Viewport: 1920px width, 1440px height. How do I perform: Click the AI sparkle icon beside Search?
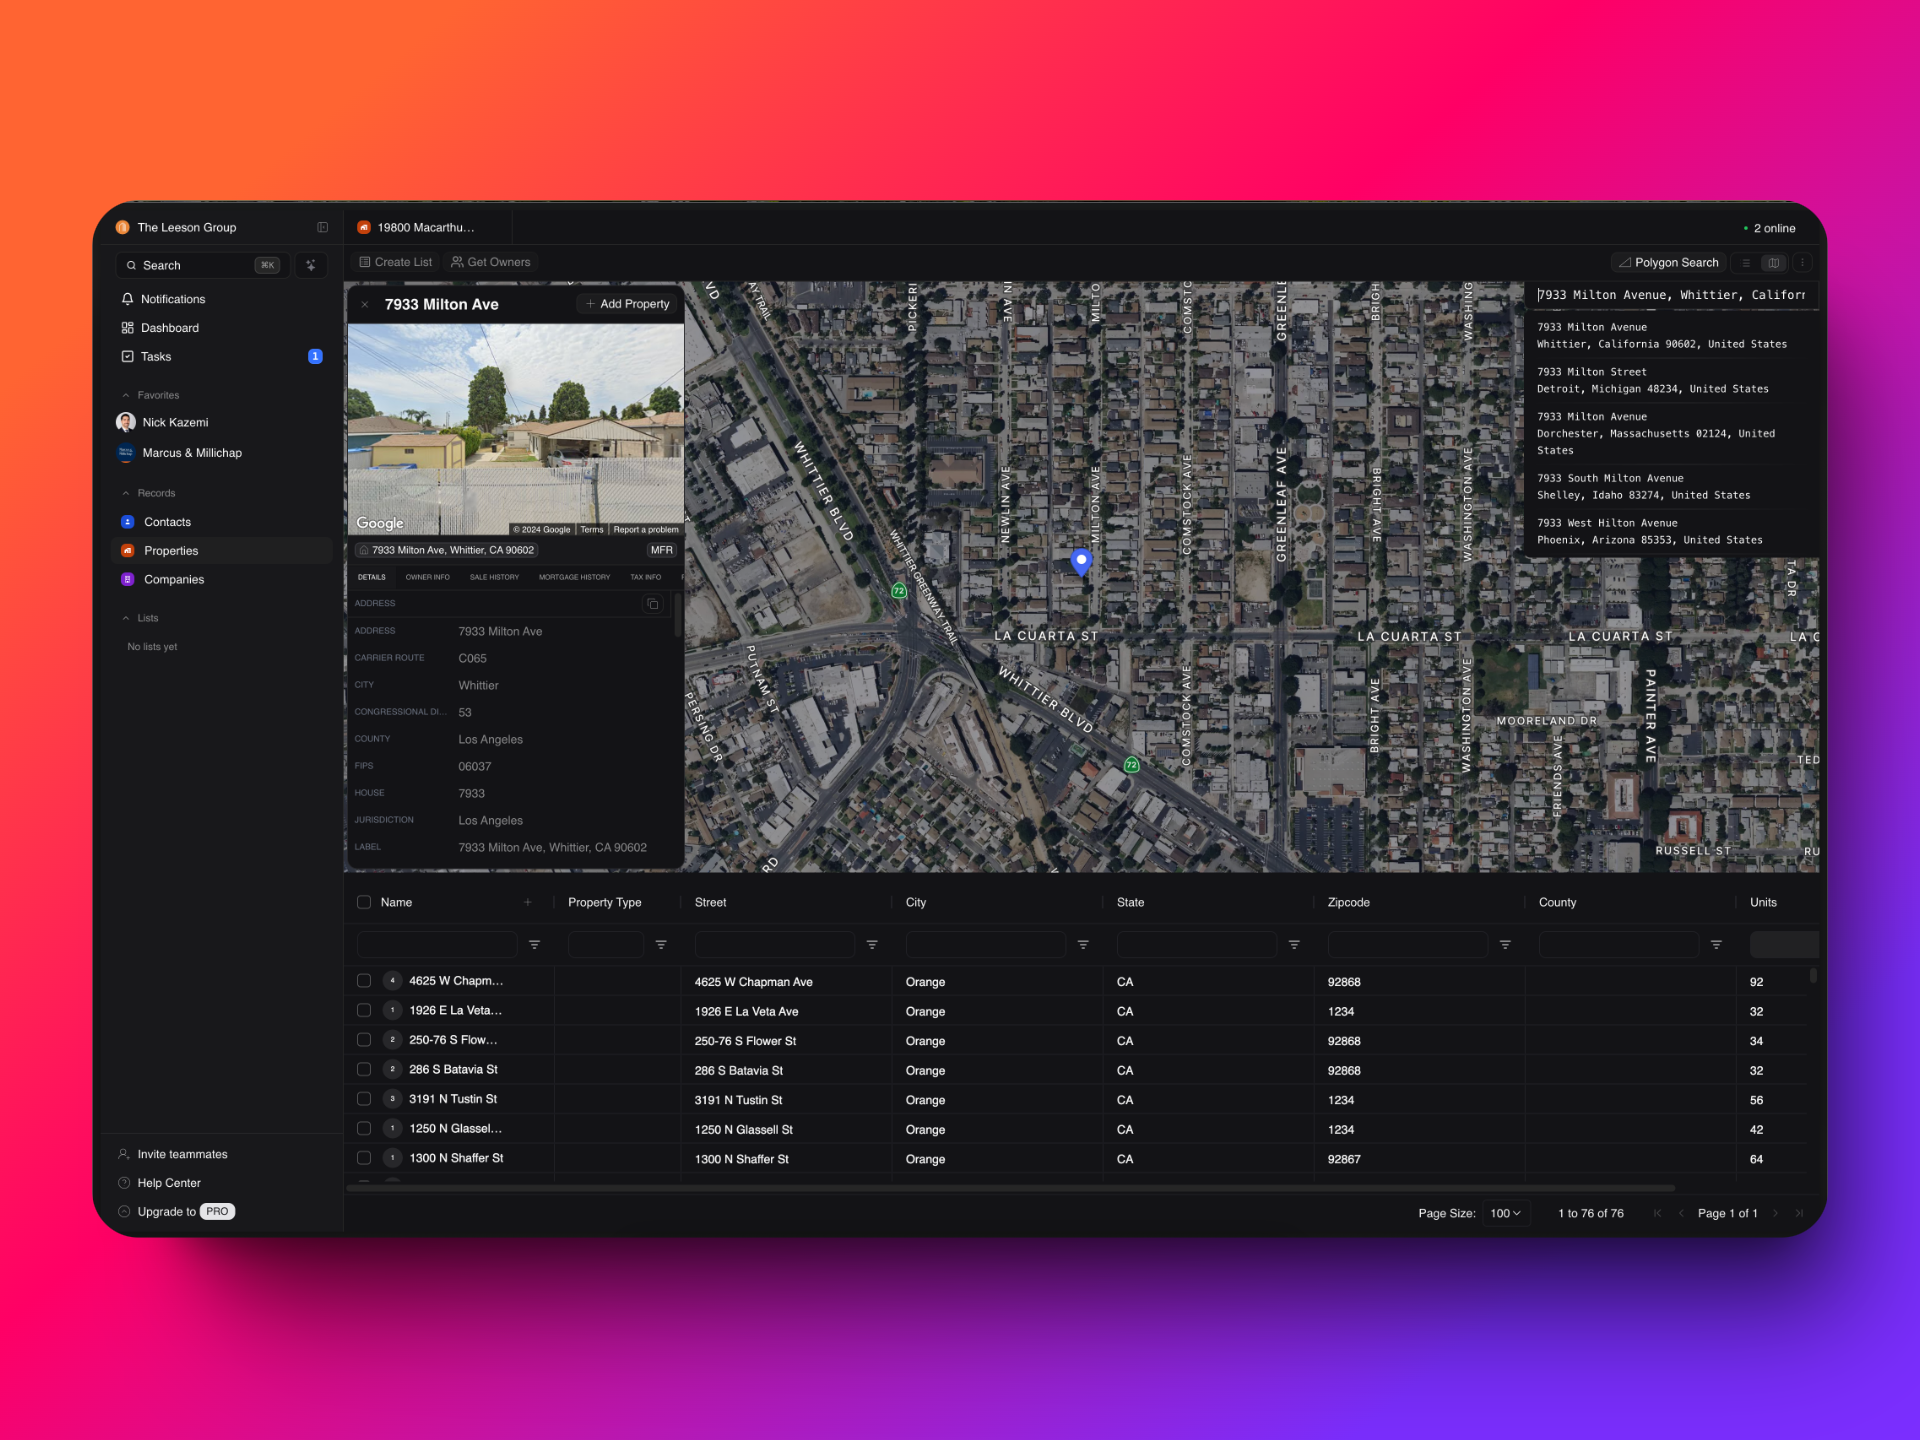point(311,265)
